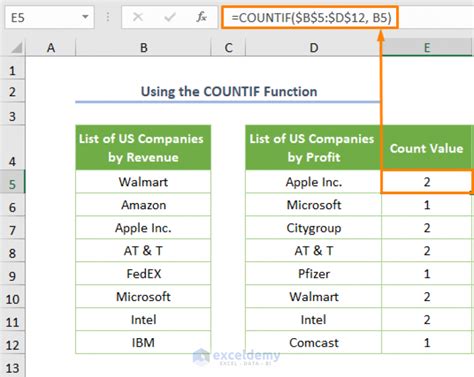Select row 10 header

click(12, 297)
